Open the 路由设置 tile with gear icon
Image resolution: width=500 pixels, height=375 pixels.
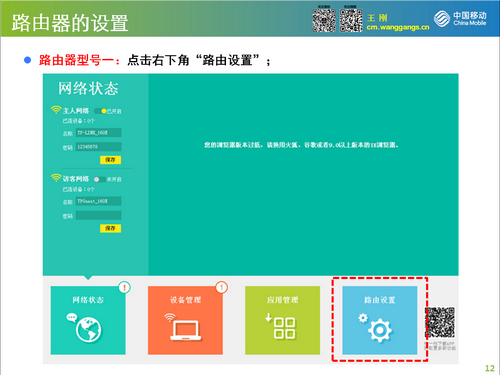tap(380, 320)
